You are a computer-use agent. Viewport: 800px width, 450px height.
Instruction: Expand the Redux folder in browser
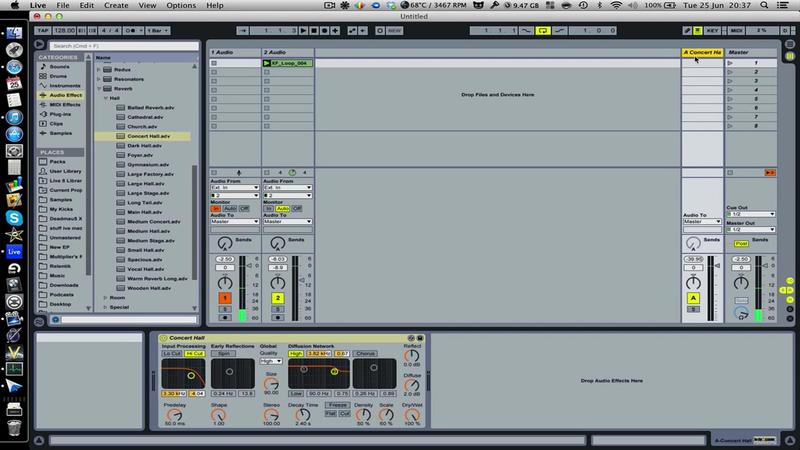coord(99,69)
